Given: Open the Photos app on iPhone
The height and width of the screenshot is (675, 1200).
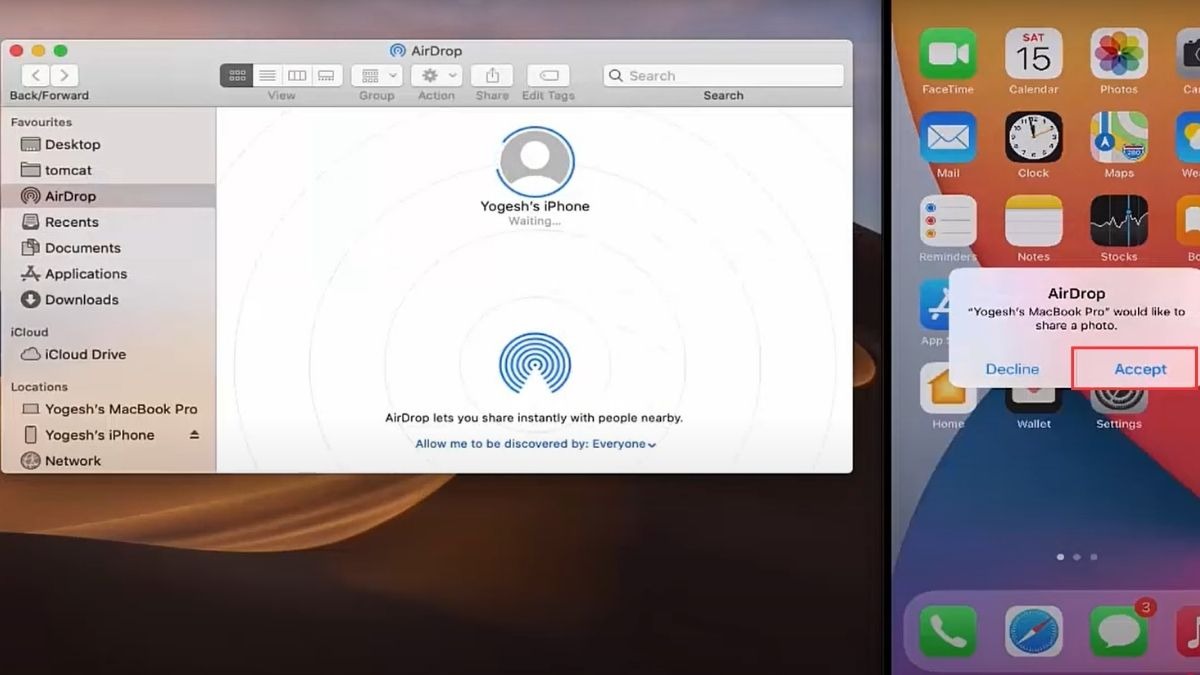Looking at the screenshot, I should [x=1119, y=54].
